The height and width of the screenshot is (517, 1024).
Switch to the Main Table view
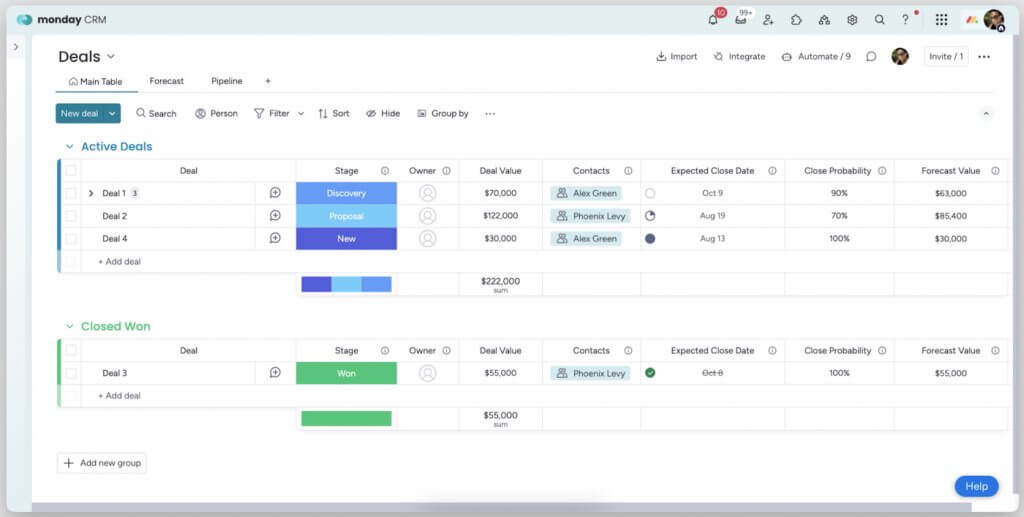point(95,82)
